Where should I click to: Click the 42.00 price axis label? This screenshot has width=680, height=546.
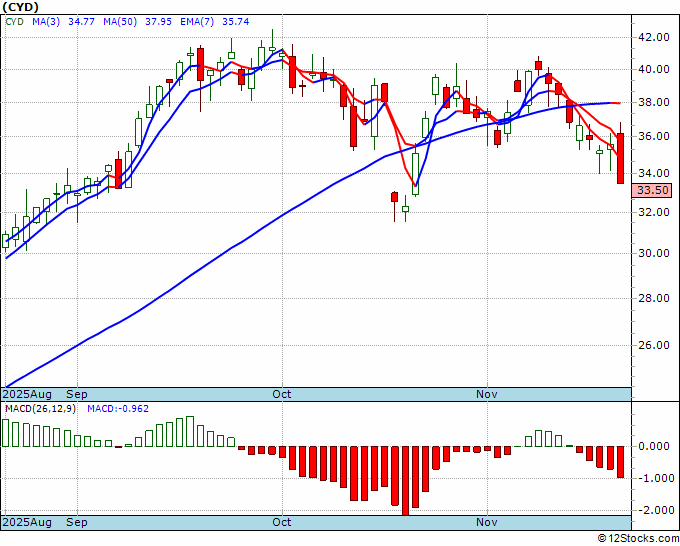click(654, 37)
